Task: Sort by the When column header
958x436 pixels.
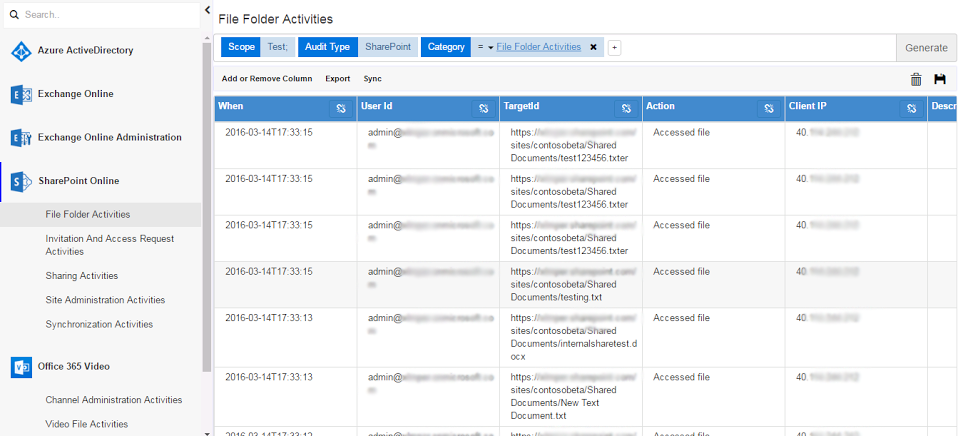Action: pyautogui.click(x=231, y=106)
